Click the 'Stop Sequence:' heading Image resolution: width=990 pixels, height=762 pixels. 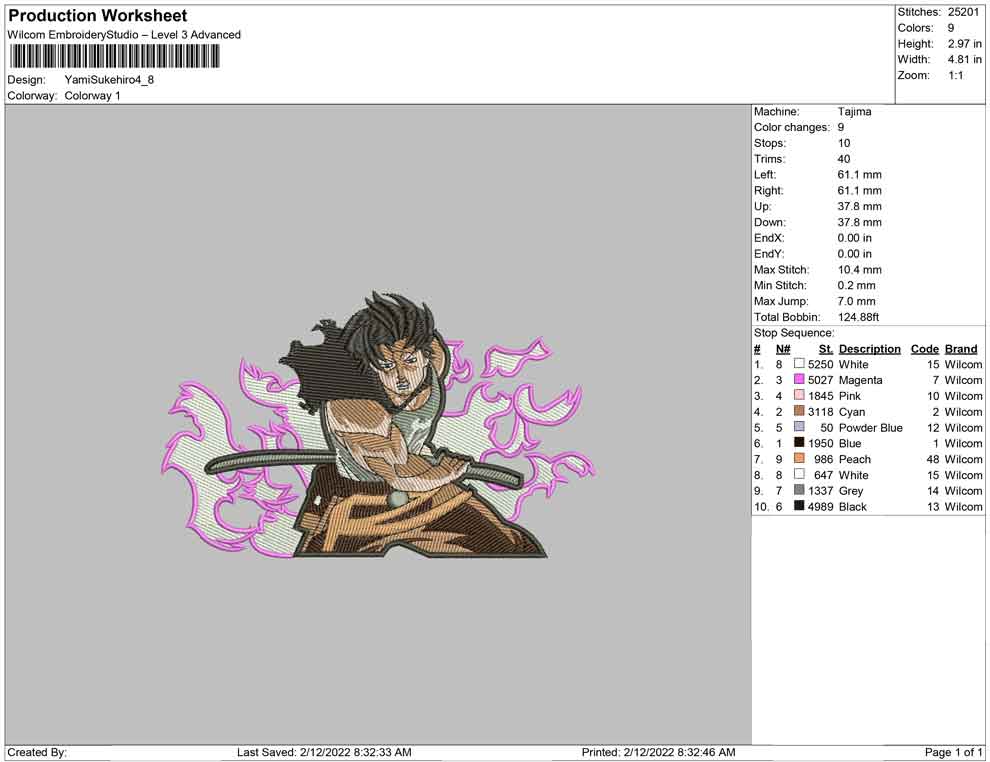pyautogui.click(x=794, y=333)
